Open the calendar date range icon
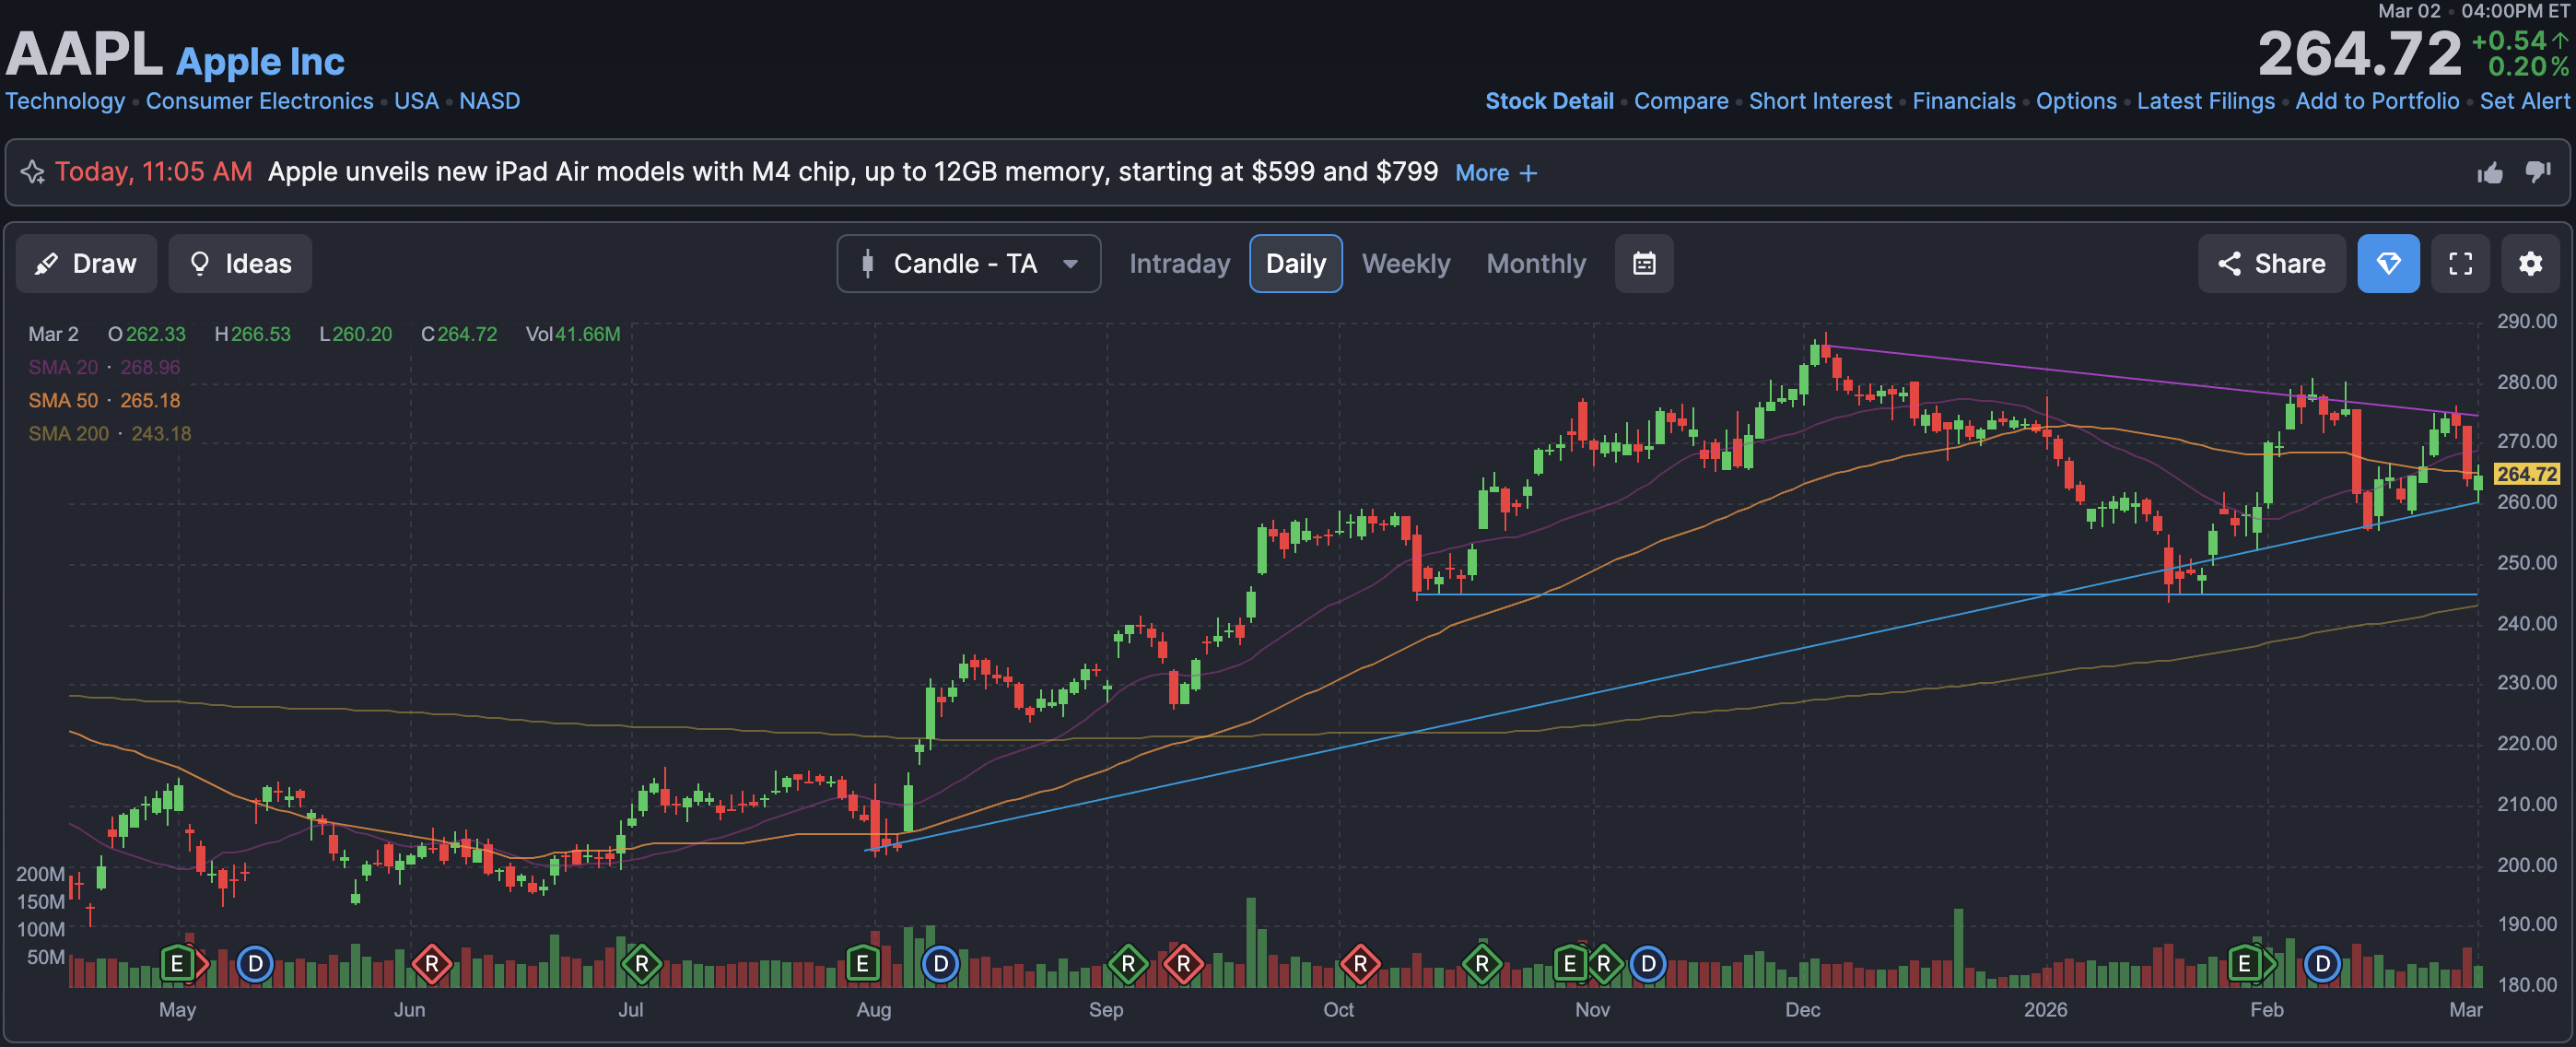Screen dimensions: 2576x1047 [1643, 264]
